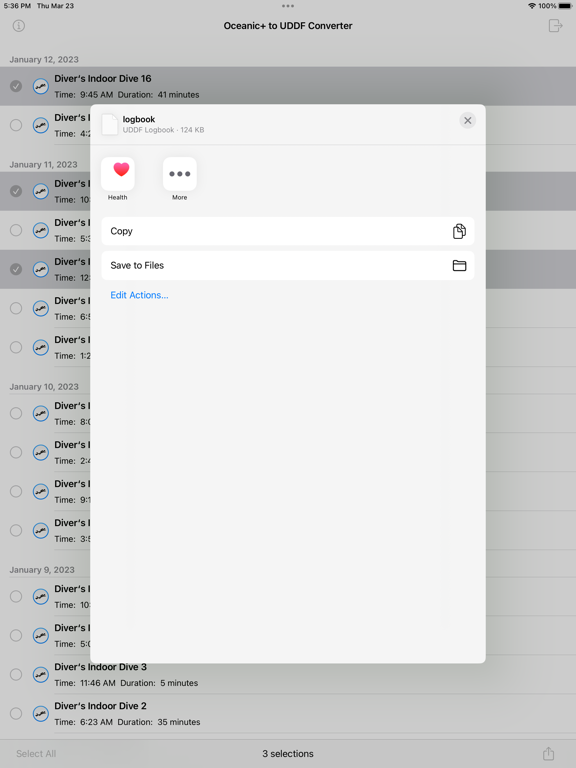Screen dimensions: 576x768
Task: Tap diver icon on Time 2:4 row
Action: 41,452
